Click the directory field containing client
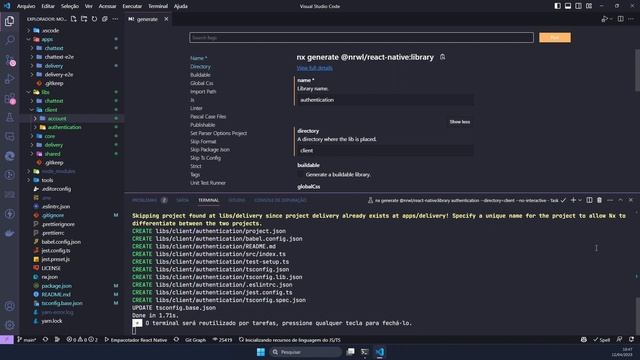The image size is (640, 360). click(x=385, y=151)
